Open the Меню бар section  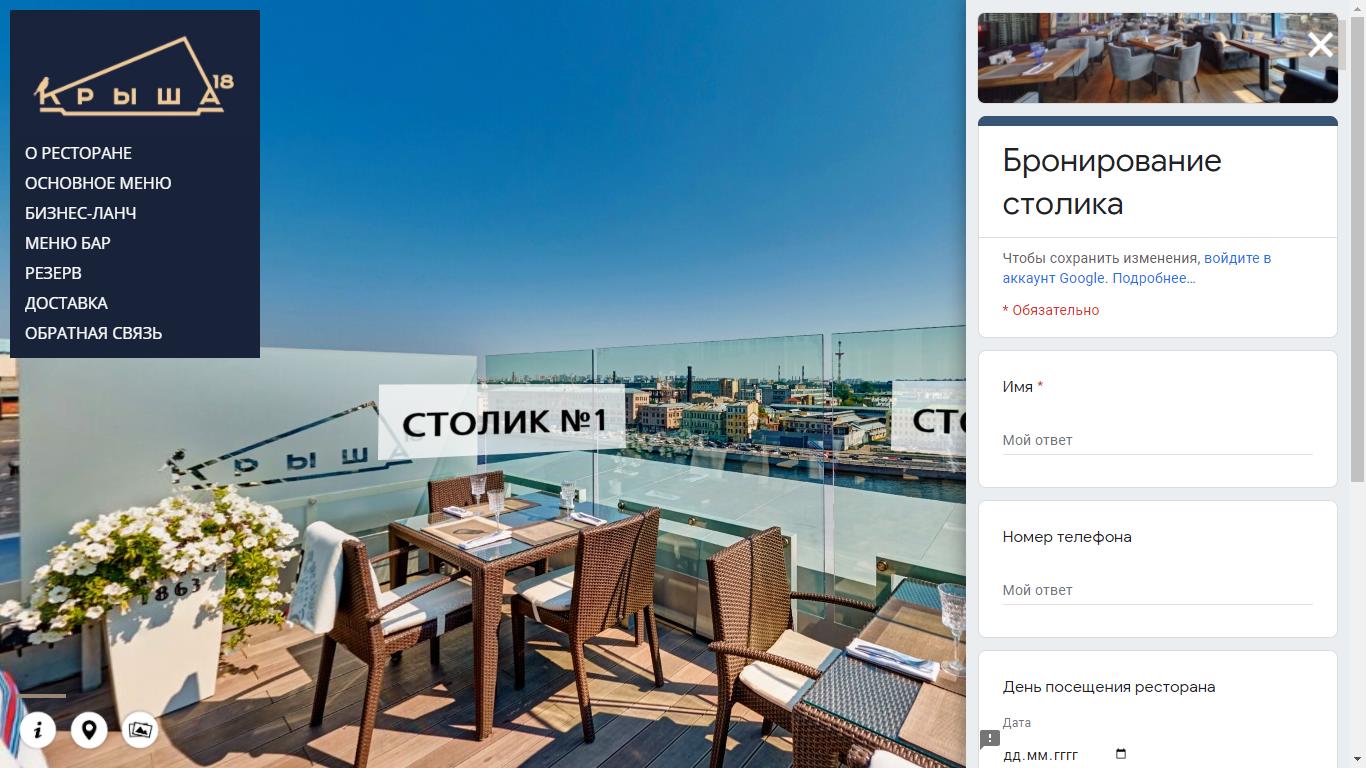click(68, 243)
